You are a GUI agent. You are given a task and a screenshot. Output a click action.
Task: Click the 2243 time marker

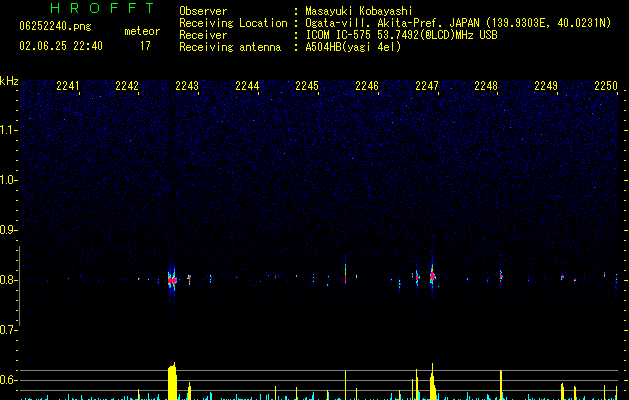187,86
